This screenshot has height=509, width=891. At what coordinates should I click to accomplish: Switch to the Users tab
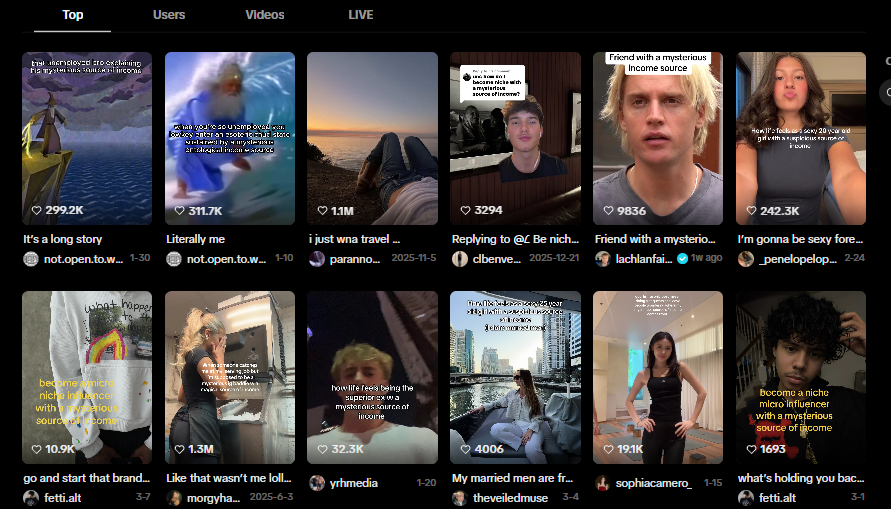169,15
